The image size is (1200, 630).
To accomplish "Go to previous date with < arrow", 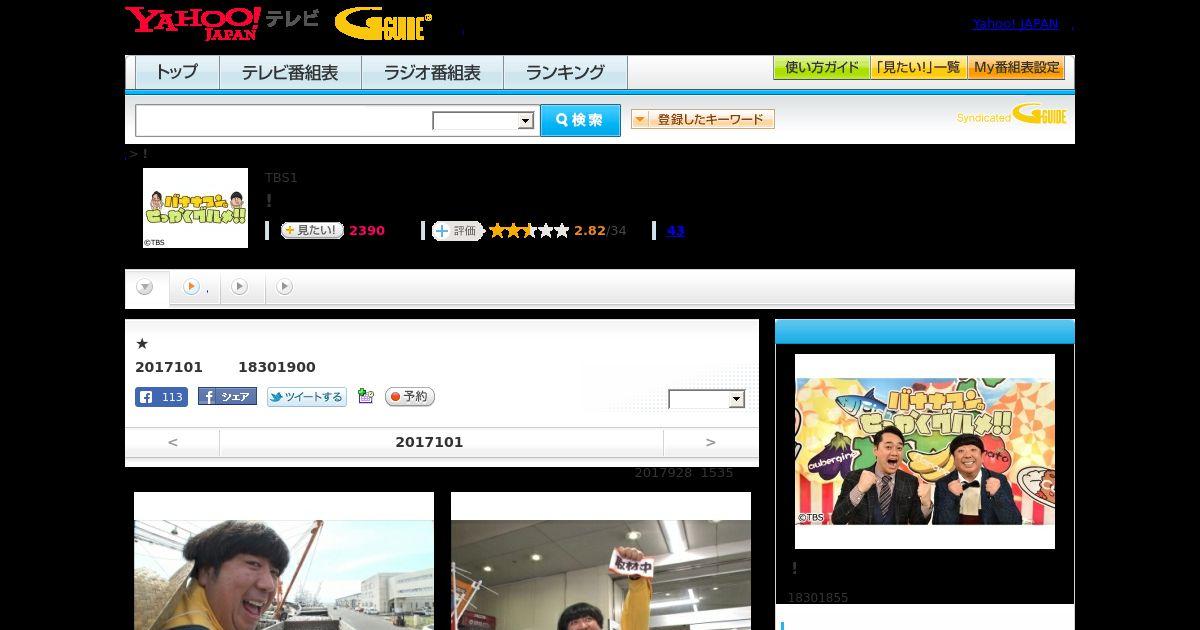I will (173, 442).
